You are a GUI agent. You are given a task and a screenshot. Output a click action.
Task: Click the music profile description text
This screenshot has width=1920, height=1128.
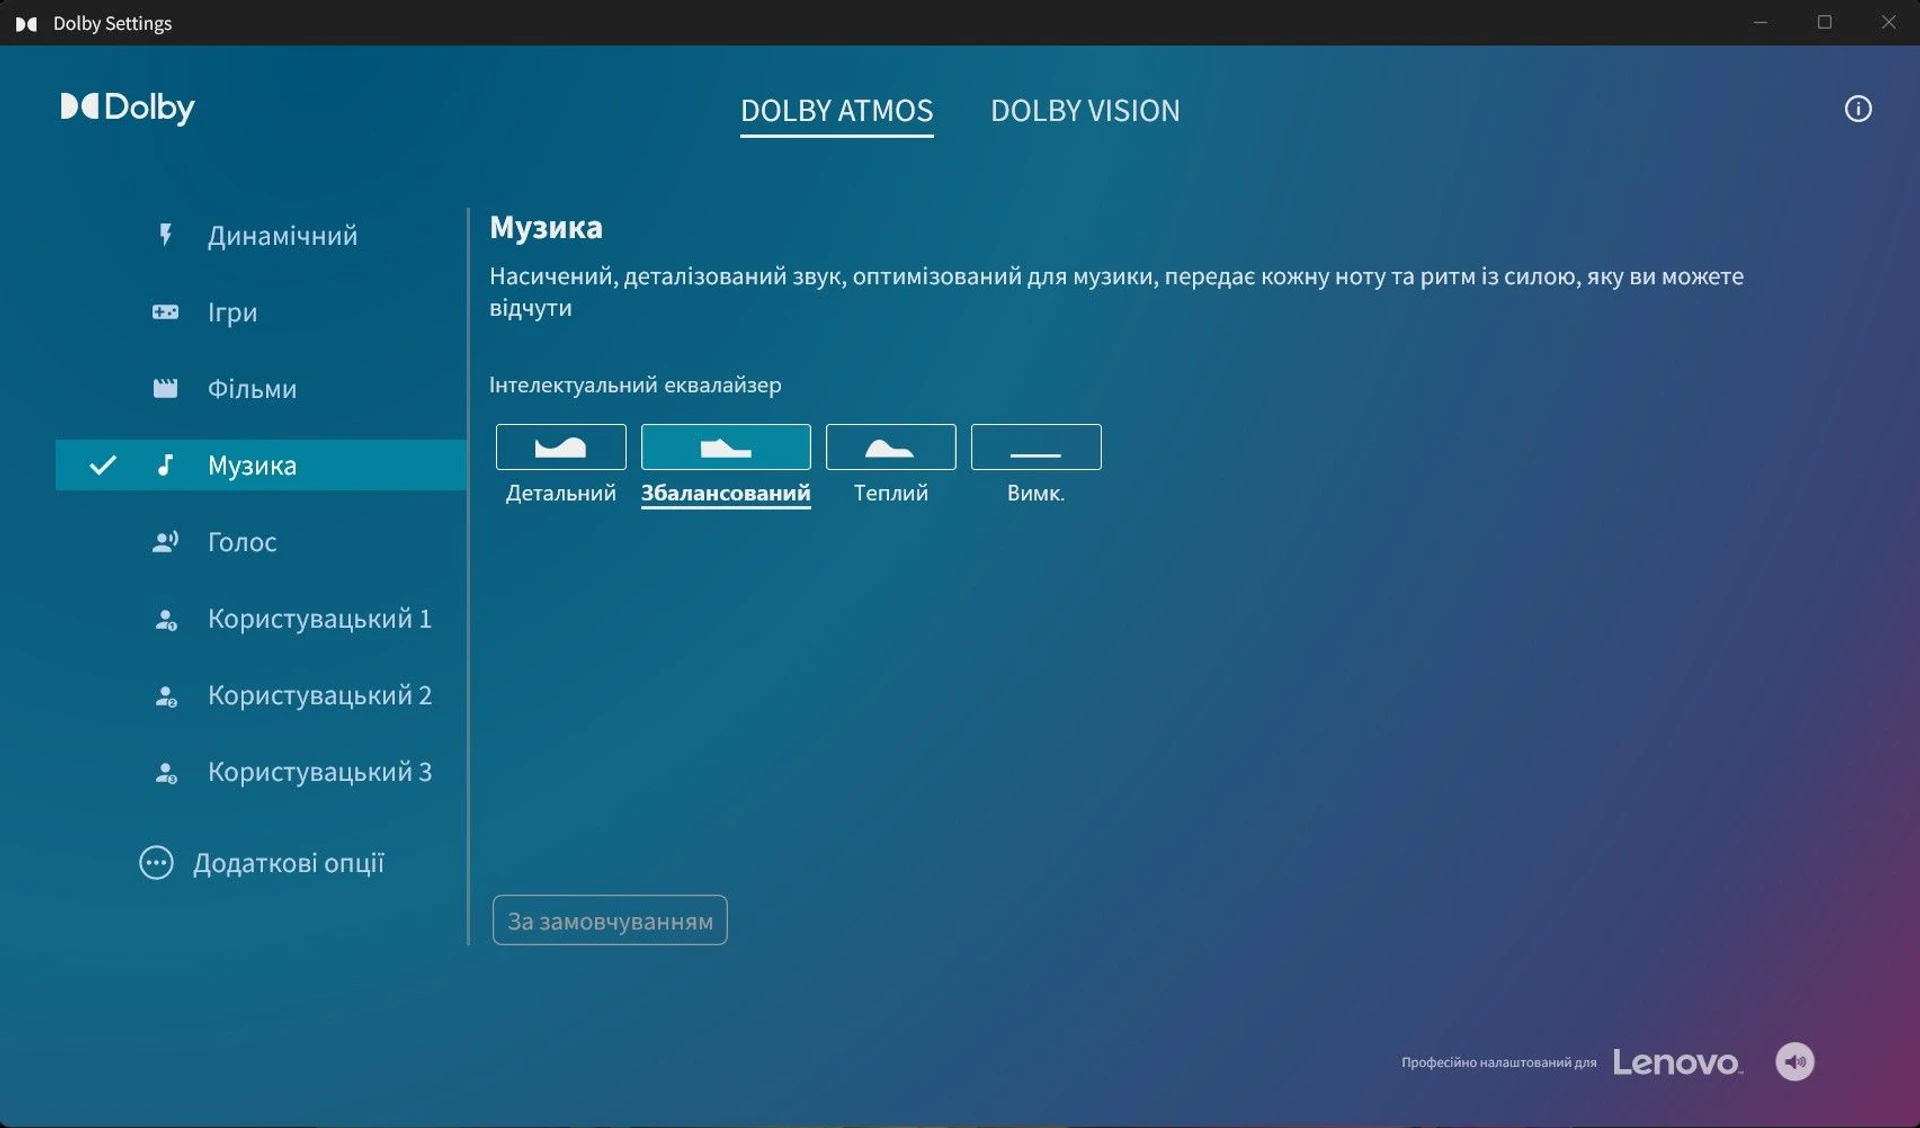pyautogui.click(x=1116, y=292)
